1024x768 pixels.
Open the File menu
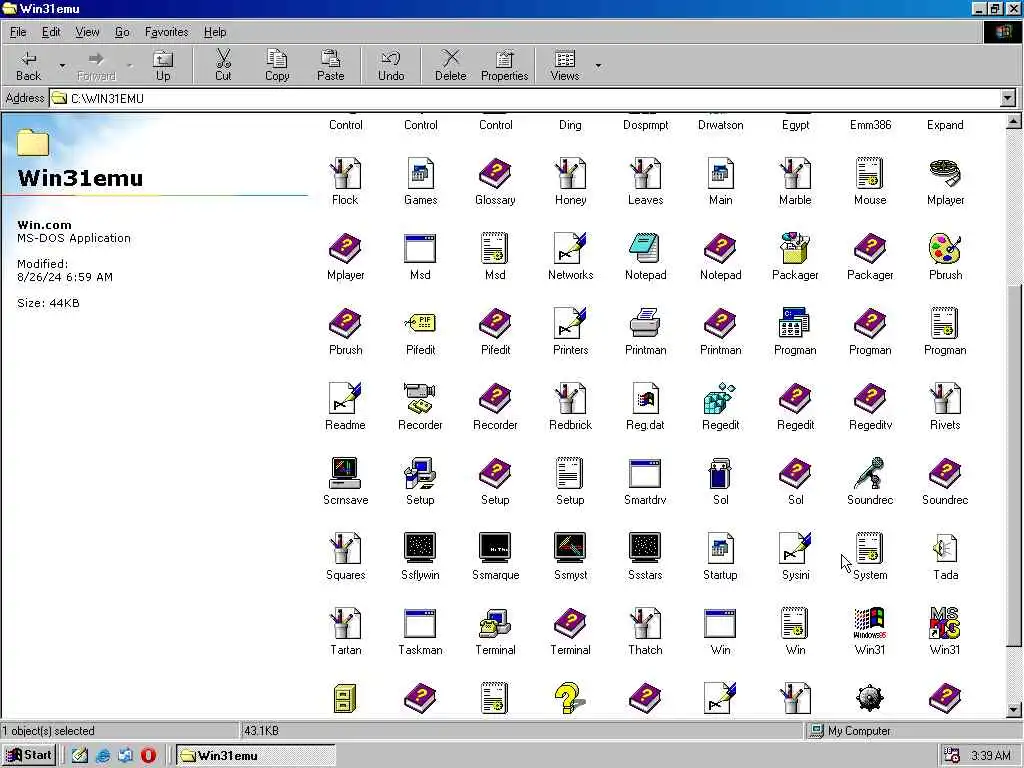18,32
